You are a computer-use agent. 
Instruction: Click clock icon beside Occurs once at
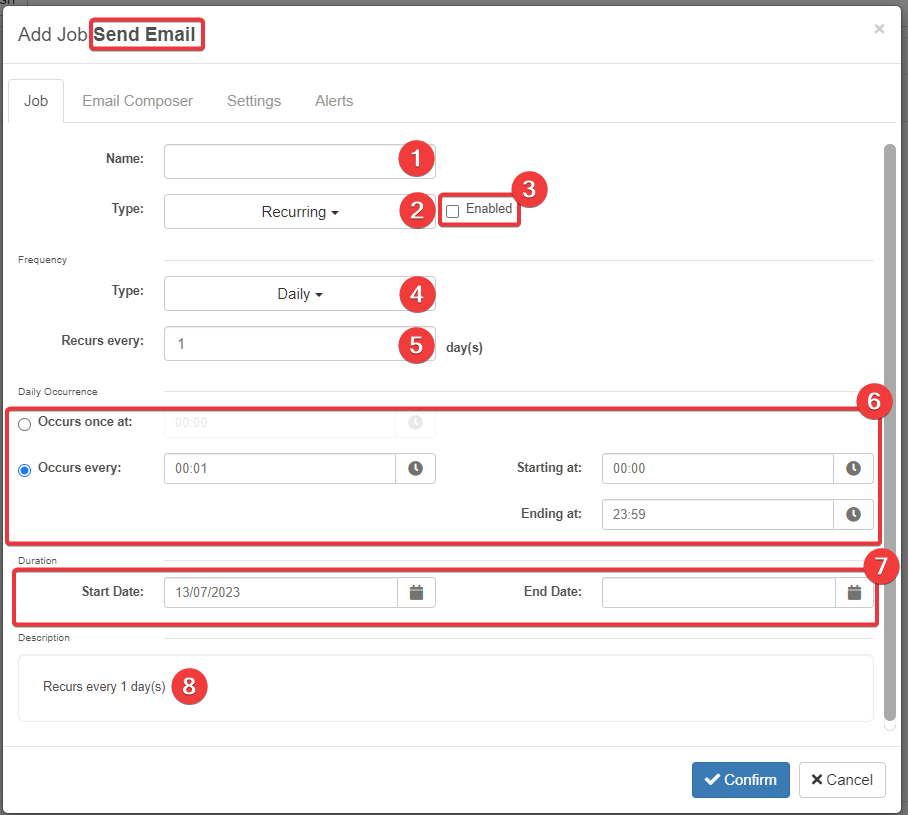(415, 423)
